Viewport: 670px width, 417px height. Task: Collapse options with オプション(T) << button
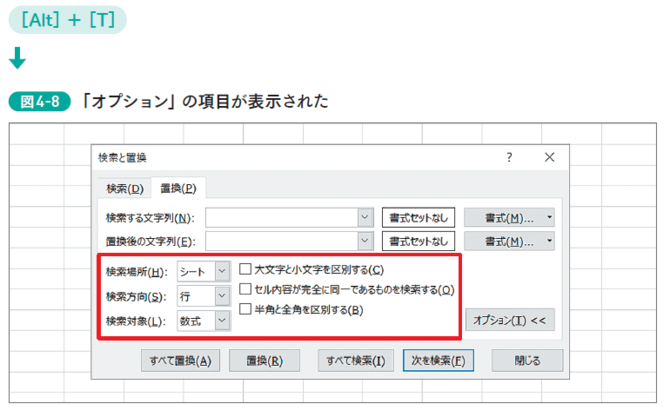click(510, 320)
